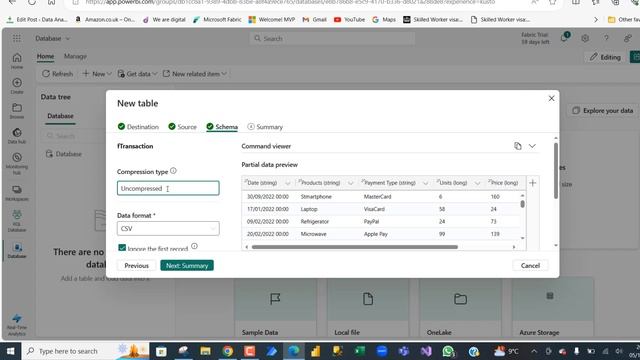Open the New dropdown in toolbar

click(x=97, y=74)
